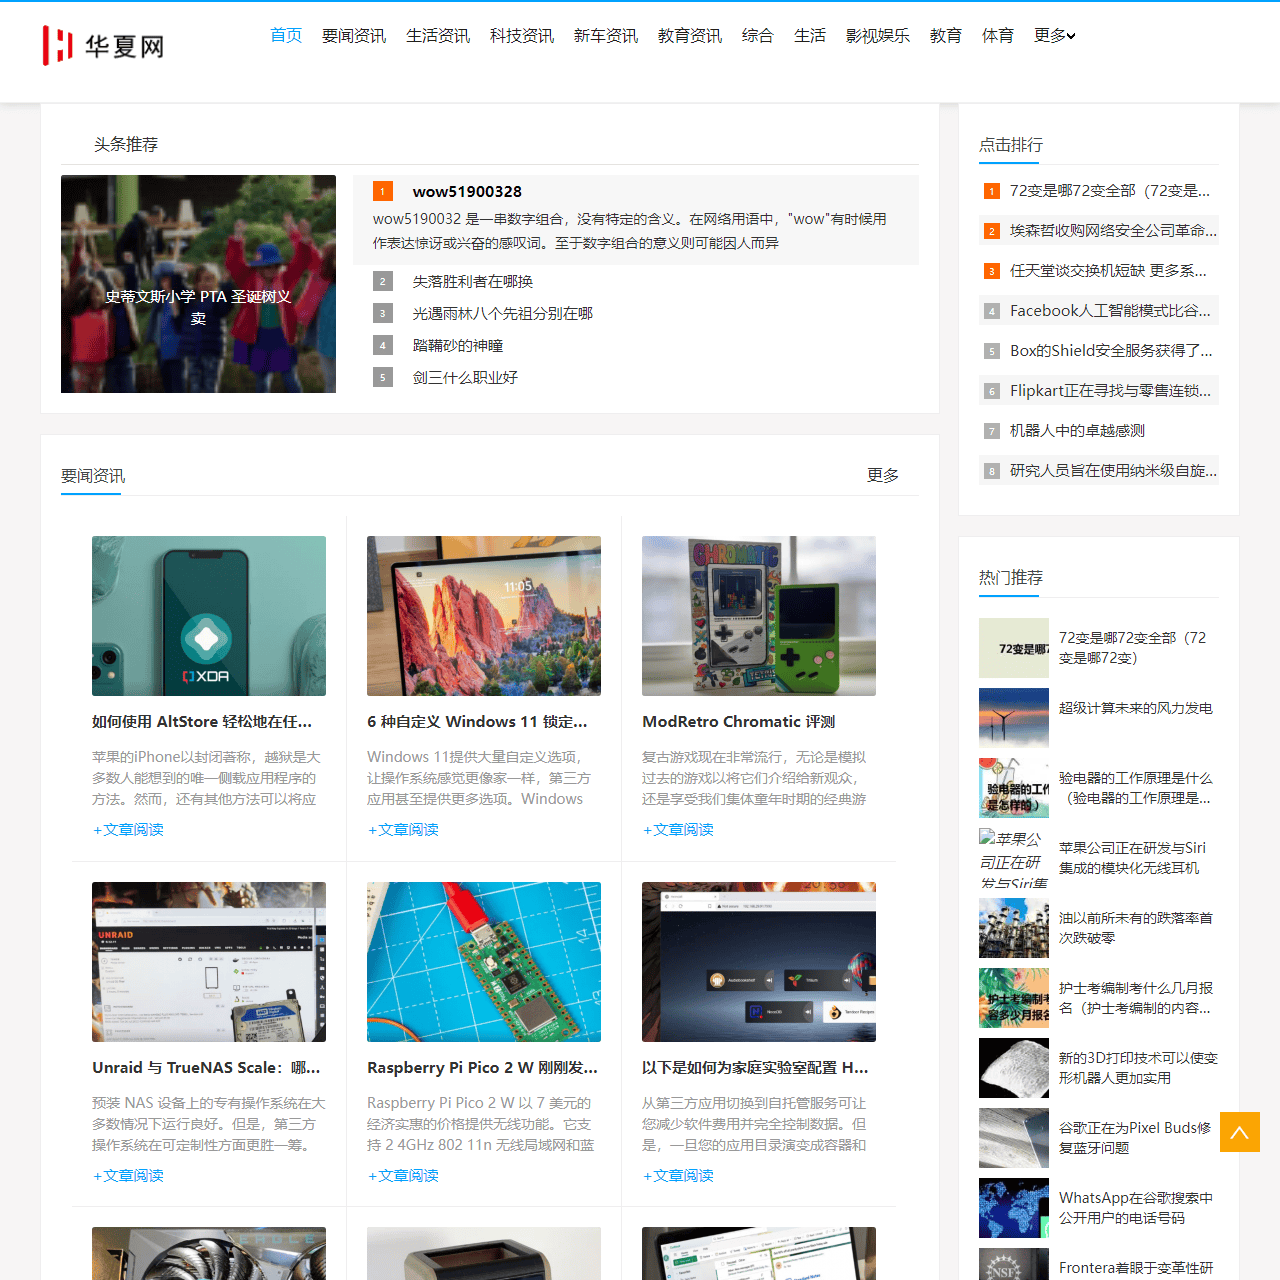
Task: Click rank 1 badge beside wow51900328 headline
Action: [382, 191]
